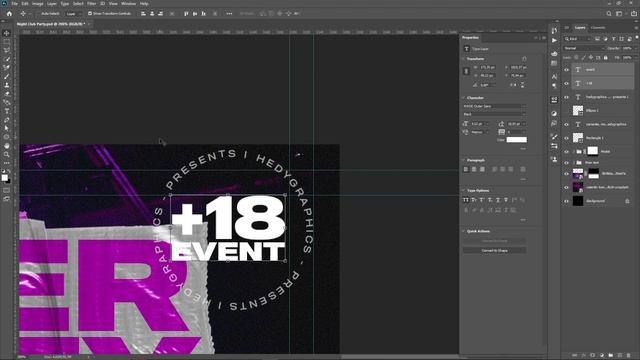Filter layers by pixel image icon
Screen dimensions: 640x360
597,39
